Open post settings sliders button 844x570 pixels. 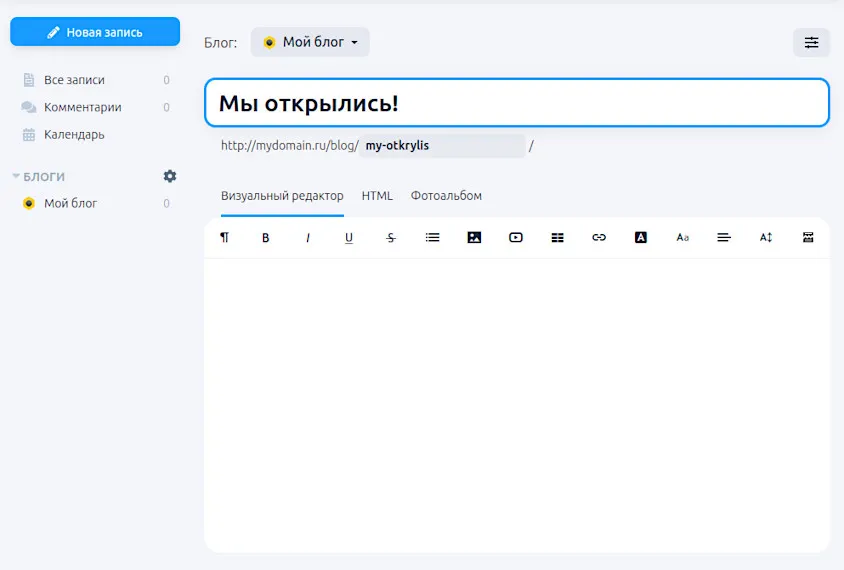pos(811,43)
